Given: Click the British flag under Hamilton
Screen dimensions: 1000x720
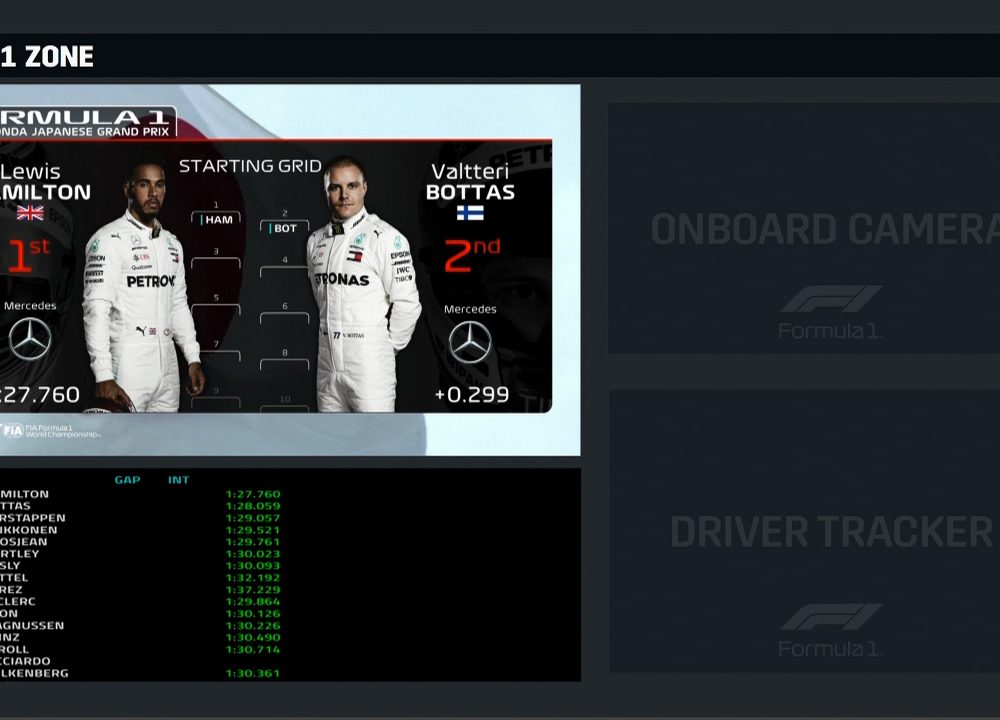Looking at the screenshot, I should 30,212.
